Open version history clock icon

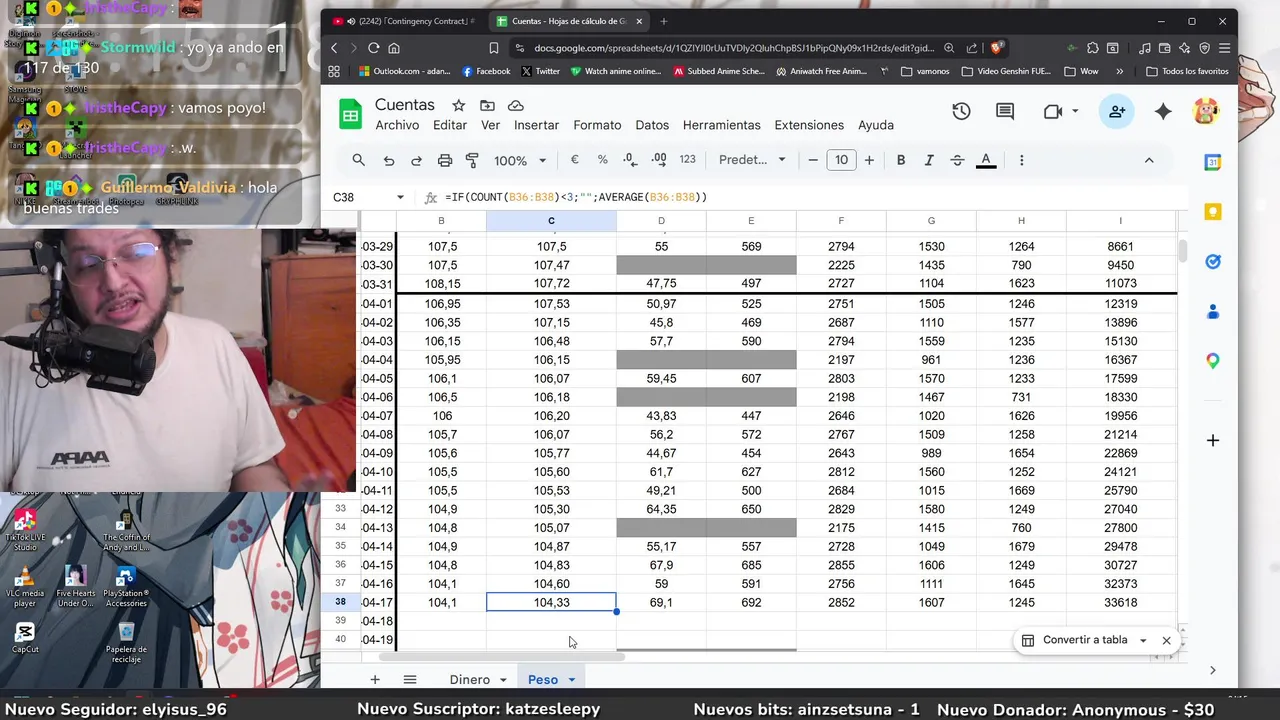(961, 112)
